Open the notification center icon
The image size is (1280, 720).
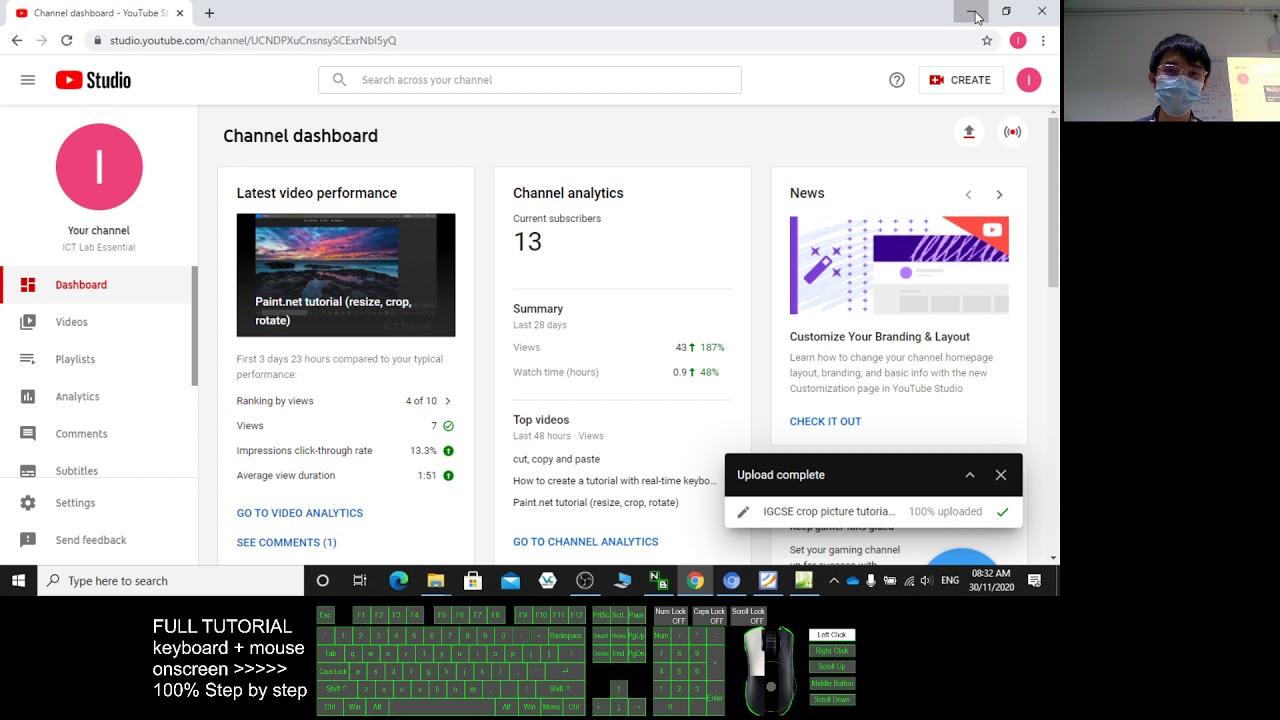1035,581
